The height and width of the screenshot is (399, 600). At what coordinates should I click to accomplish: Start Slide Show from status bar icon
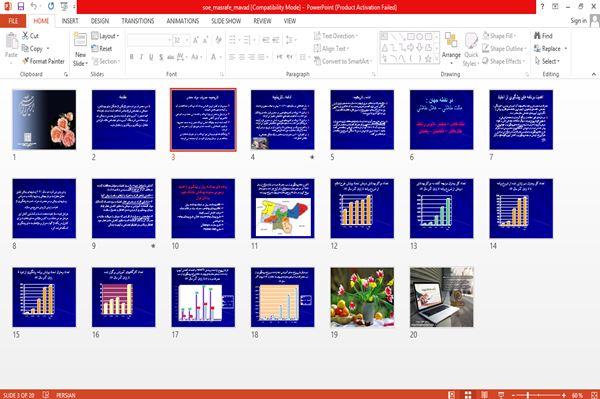[x=501, y=395]
